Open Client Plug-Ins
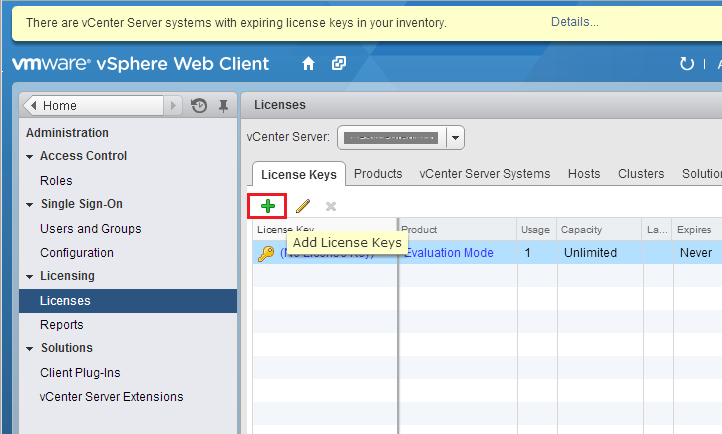Image resolution: width=722 pixels, height=434 pixels. [x=80, y=372]
